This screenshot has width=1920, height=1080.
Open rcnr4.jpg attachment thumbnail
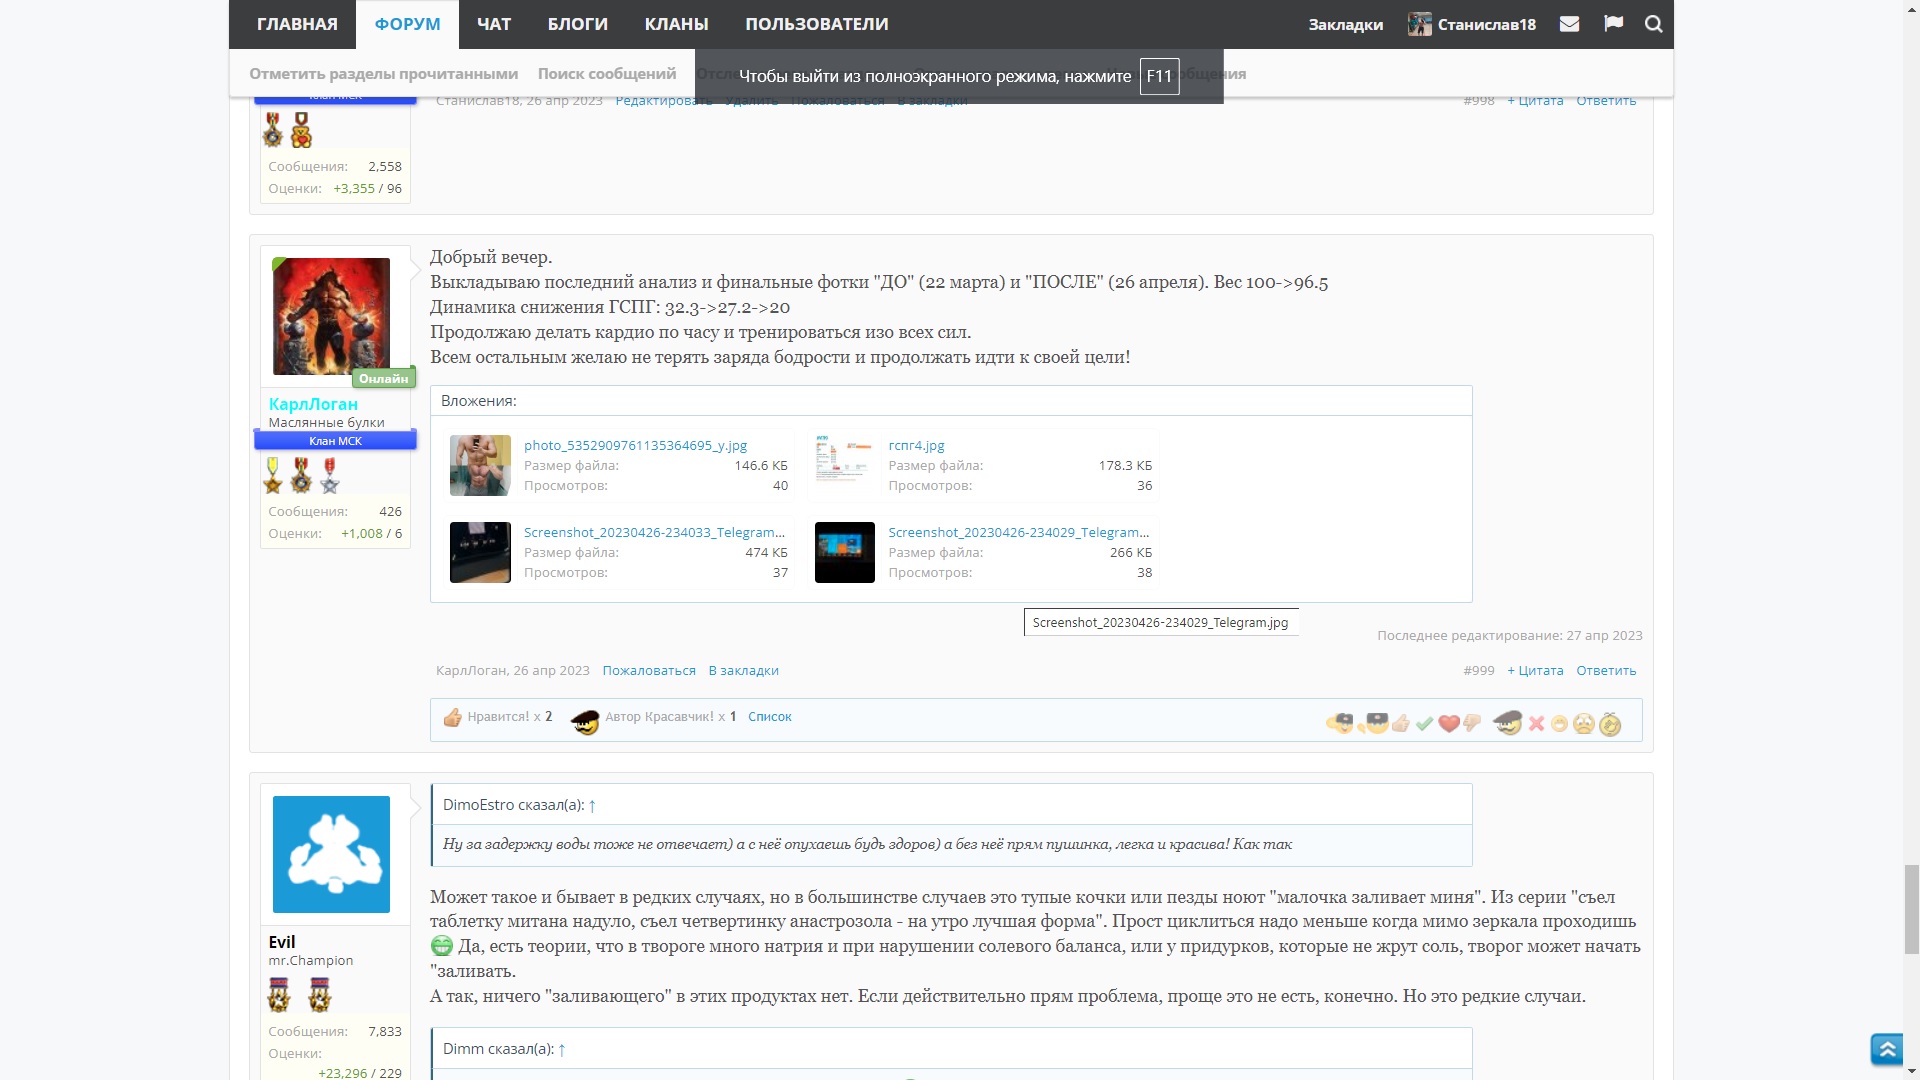(843, 465)
